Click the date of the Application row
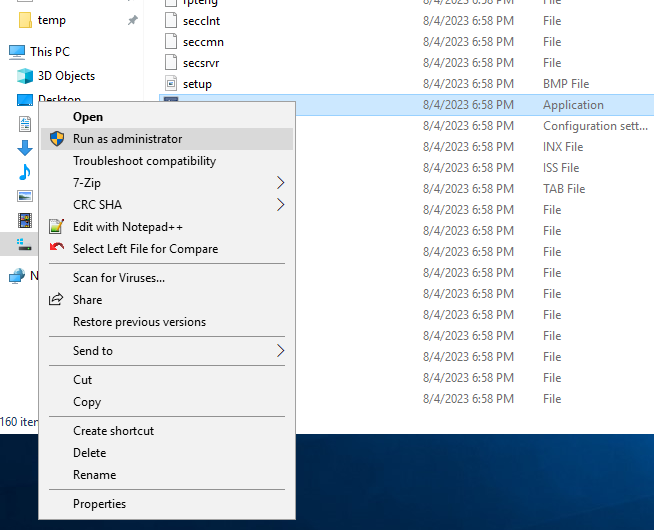The image size is (654, 530). [468, 105]
